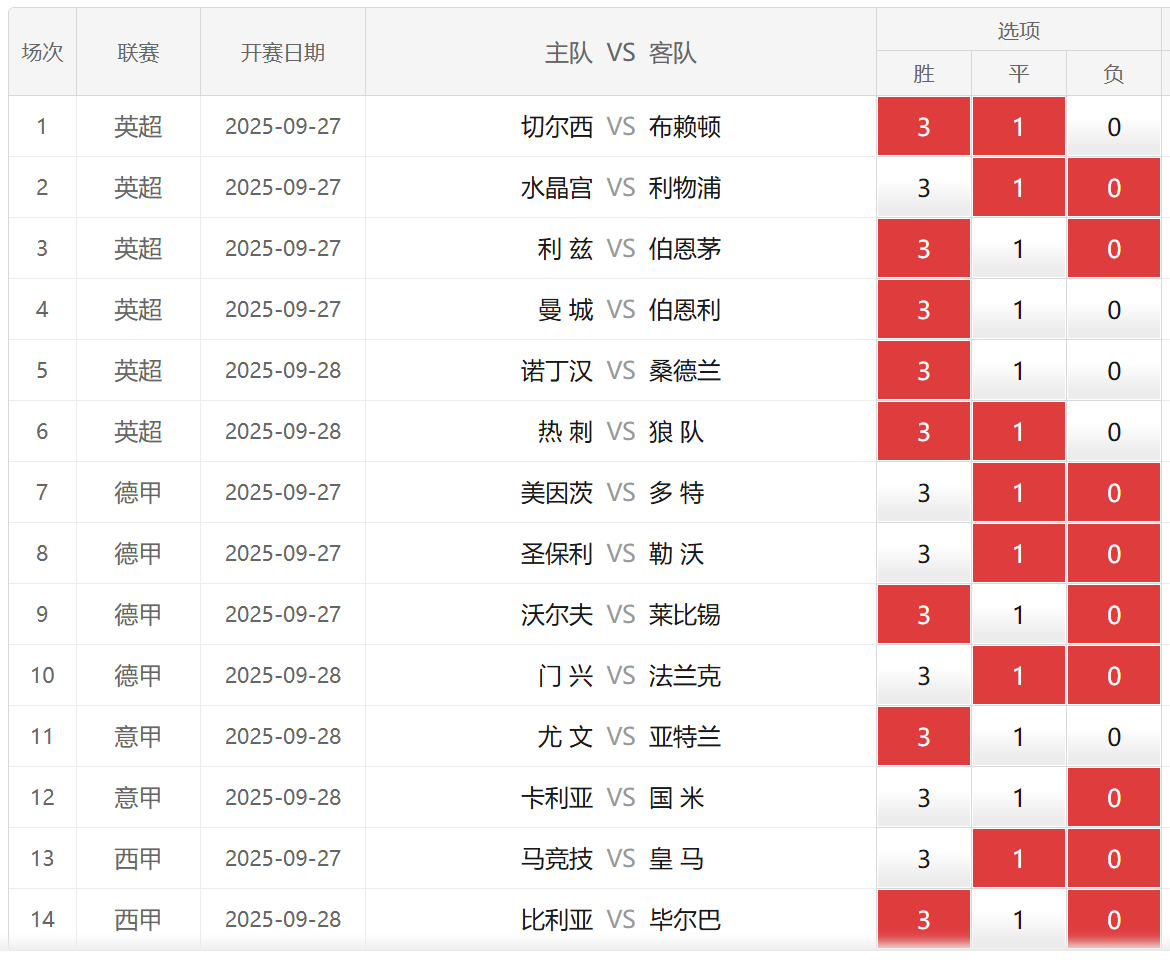Viewport: 1170px width, 960px height.
Task: Select 负 (0) for 切尔西 VS 布赖顿
Action: 1113,127
